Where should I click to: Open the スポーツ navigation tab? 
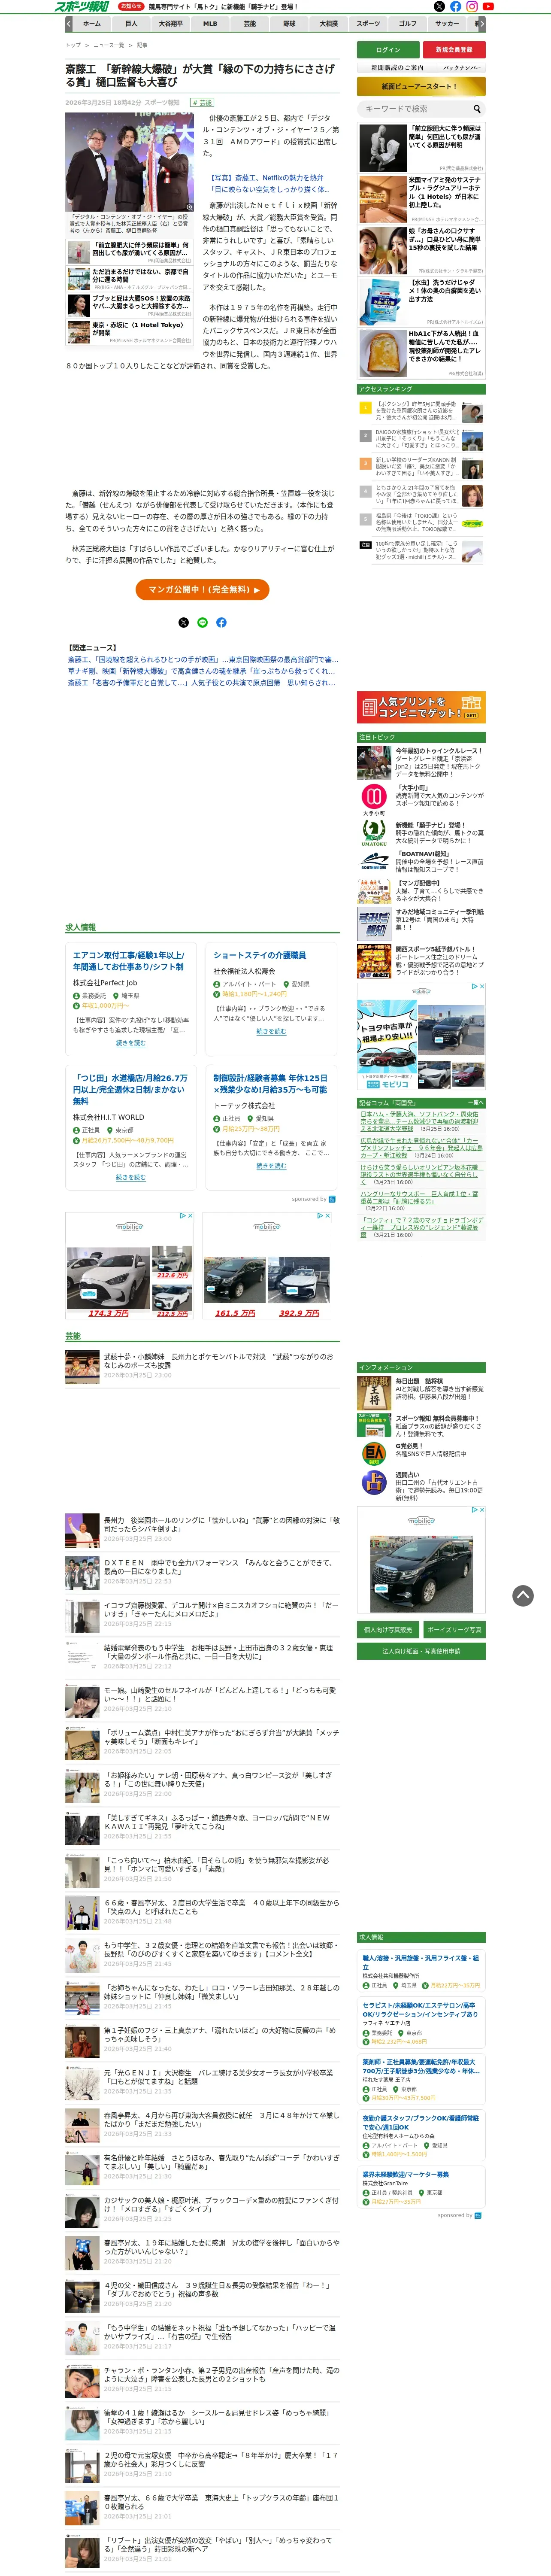pos(368,23)
